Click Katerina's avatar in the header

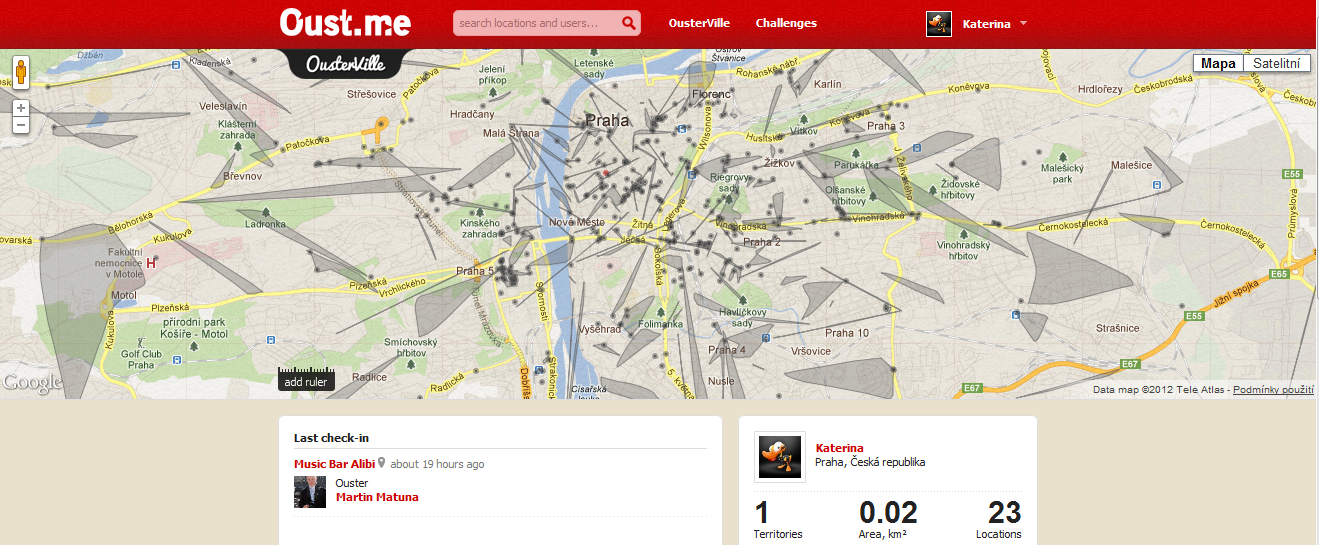click(939, 24)
